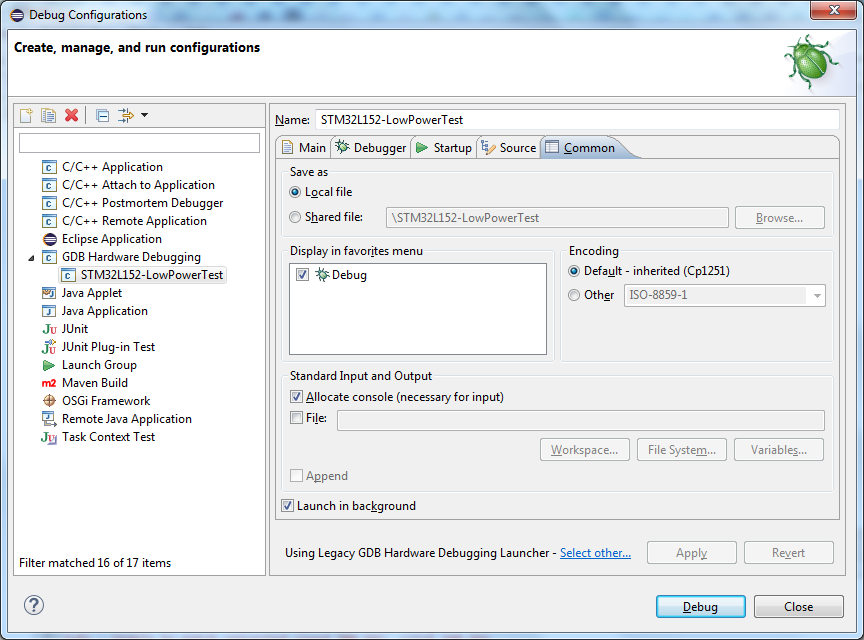Select the Maven Build configuration type
This screenshot has height=640, width=864.
(94, 383)
